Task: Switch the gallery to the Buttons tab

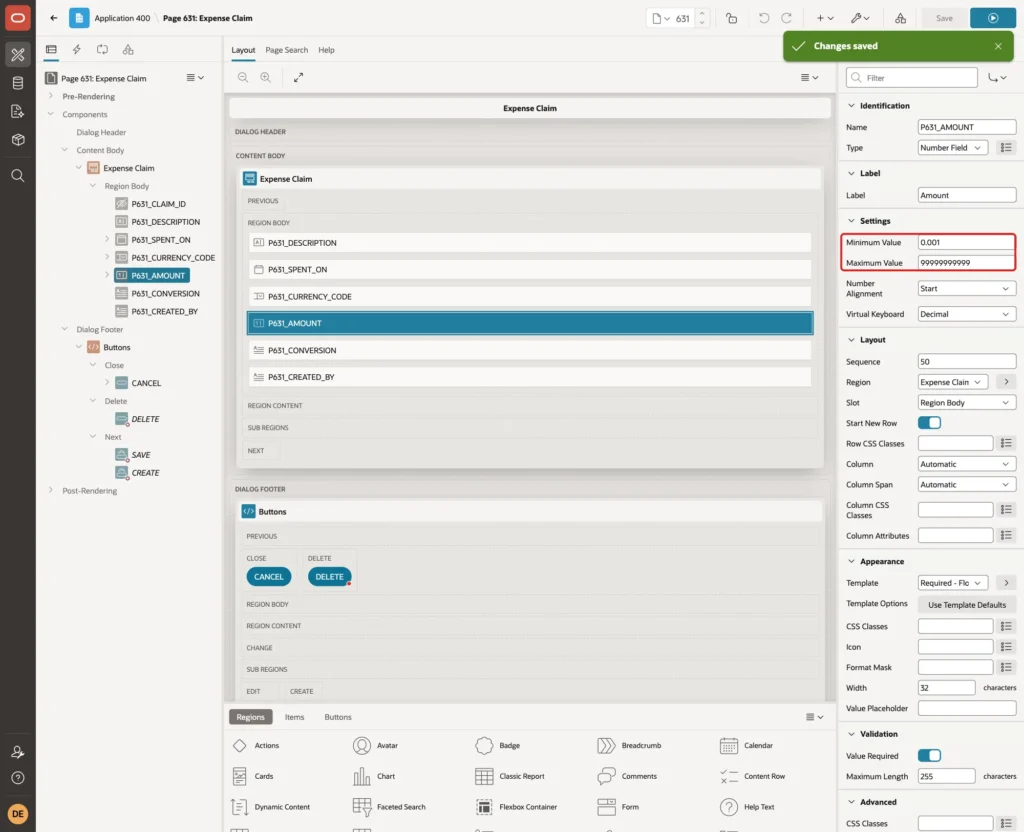Action: click(338, 717)
